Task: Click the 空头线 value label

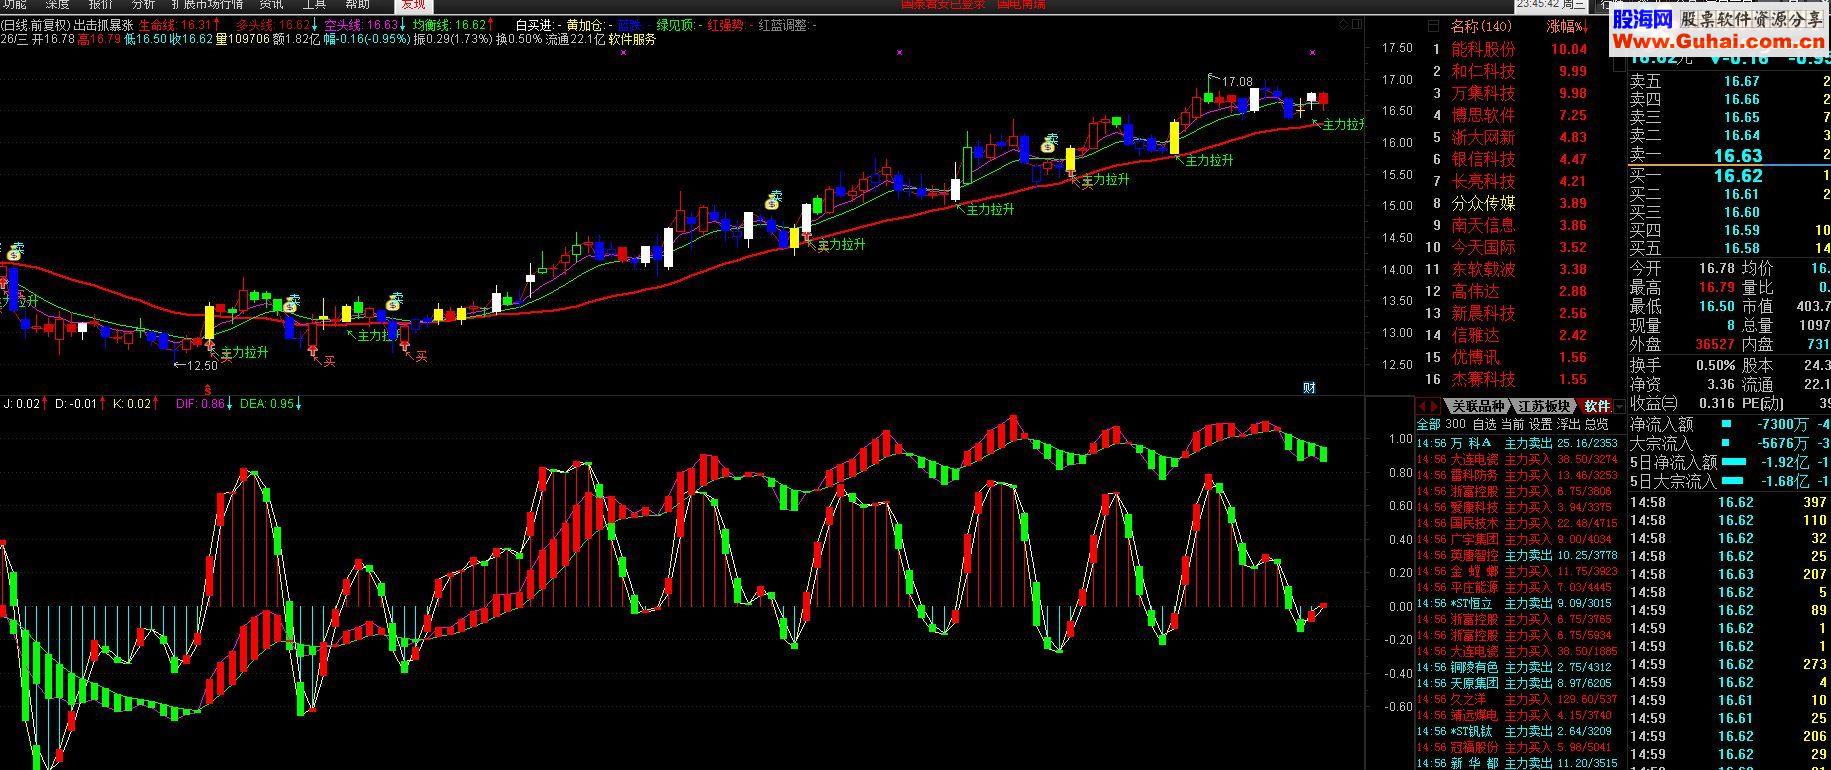Action: pos(366,25)
